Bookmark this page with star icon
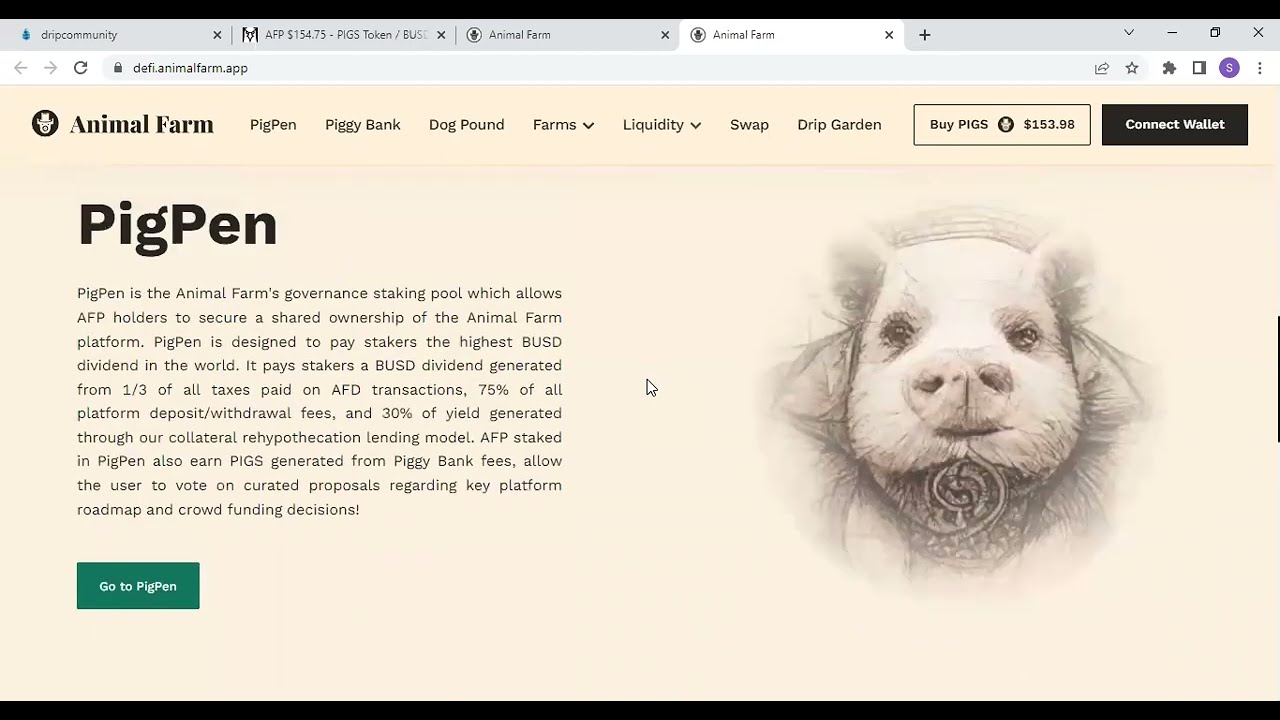The image size is (1280, 720). [x=1132, y=68]
